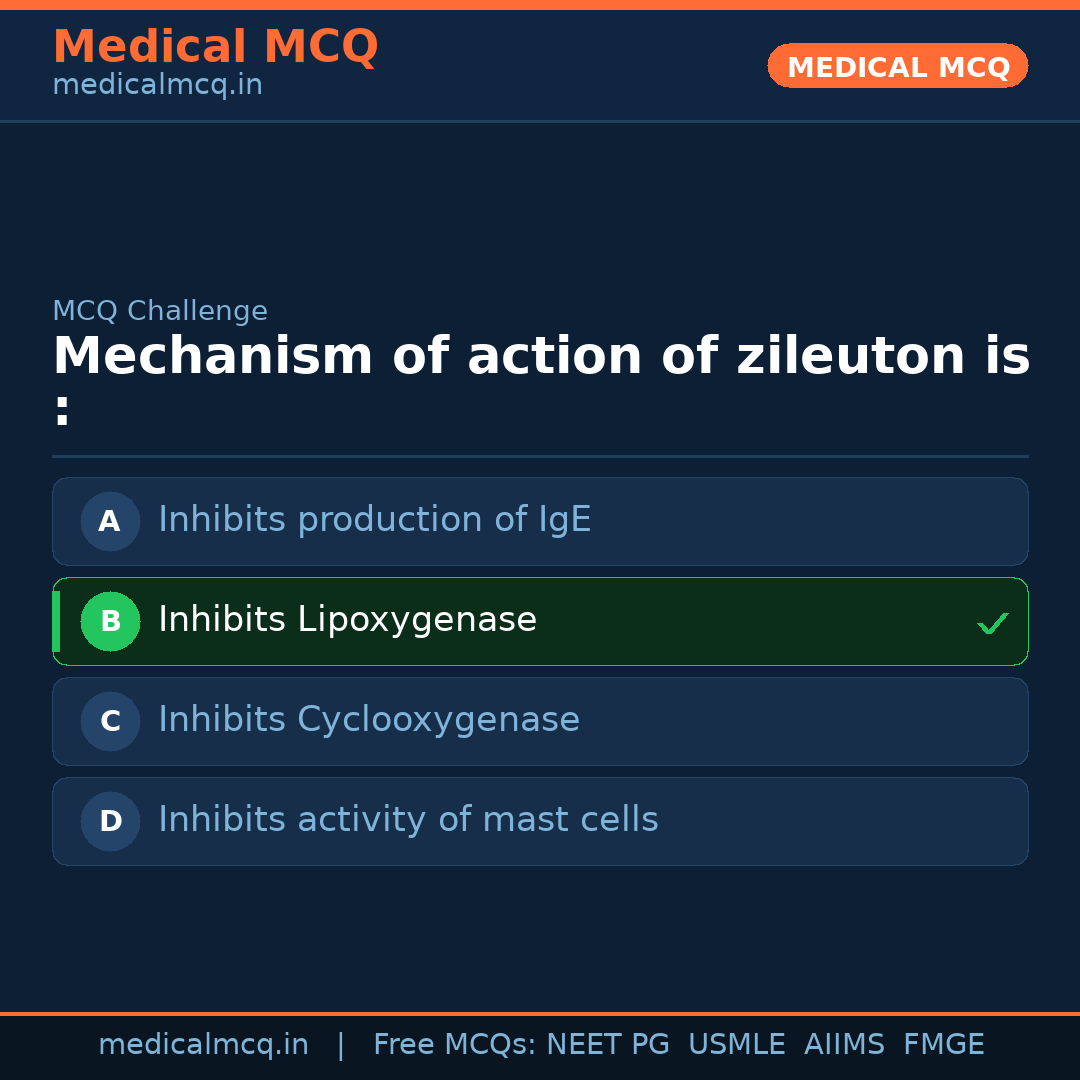Select the green B option circle

[x=110, y=621]
